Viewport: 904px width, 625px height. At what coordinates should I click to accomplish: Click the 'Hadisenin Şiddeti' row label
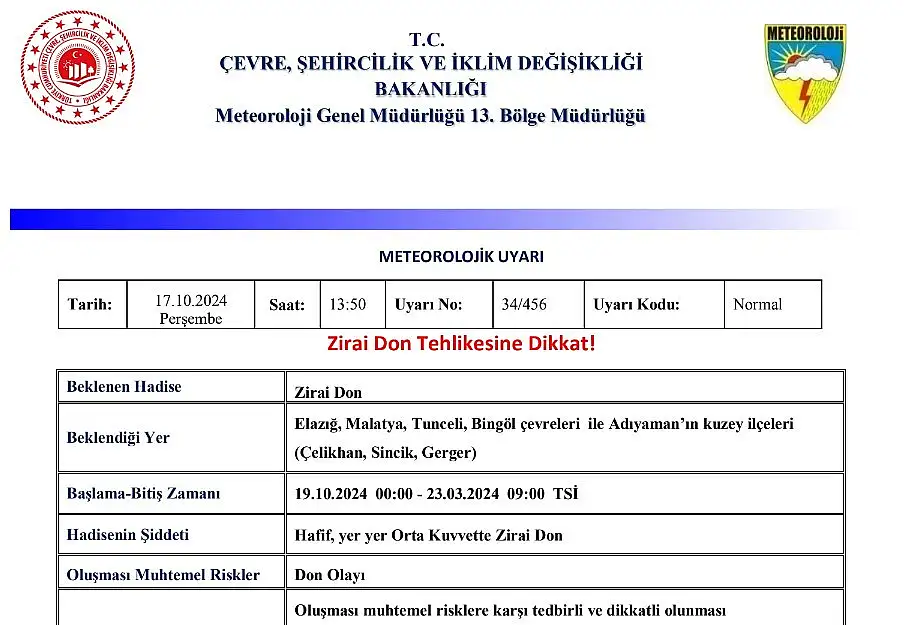click(x=127, y=534)
